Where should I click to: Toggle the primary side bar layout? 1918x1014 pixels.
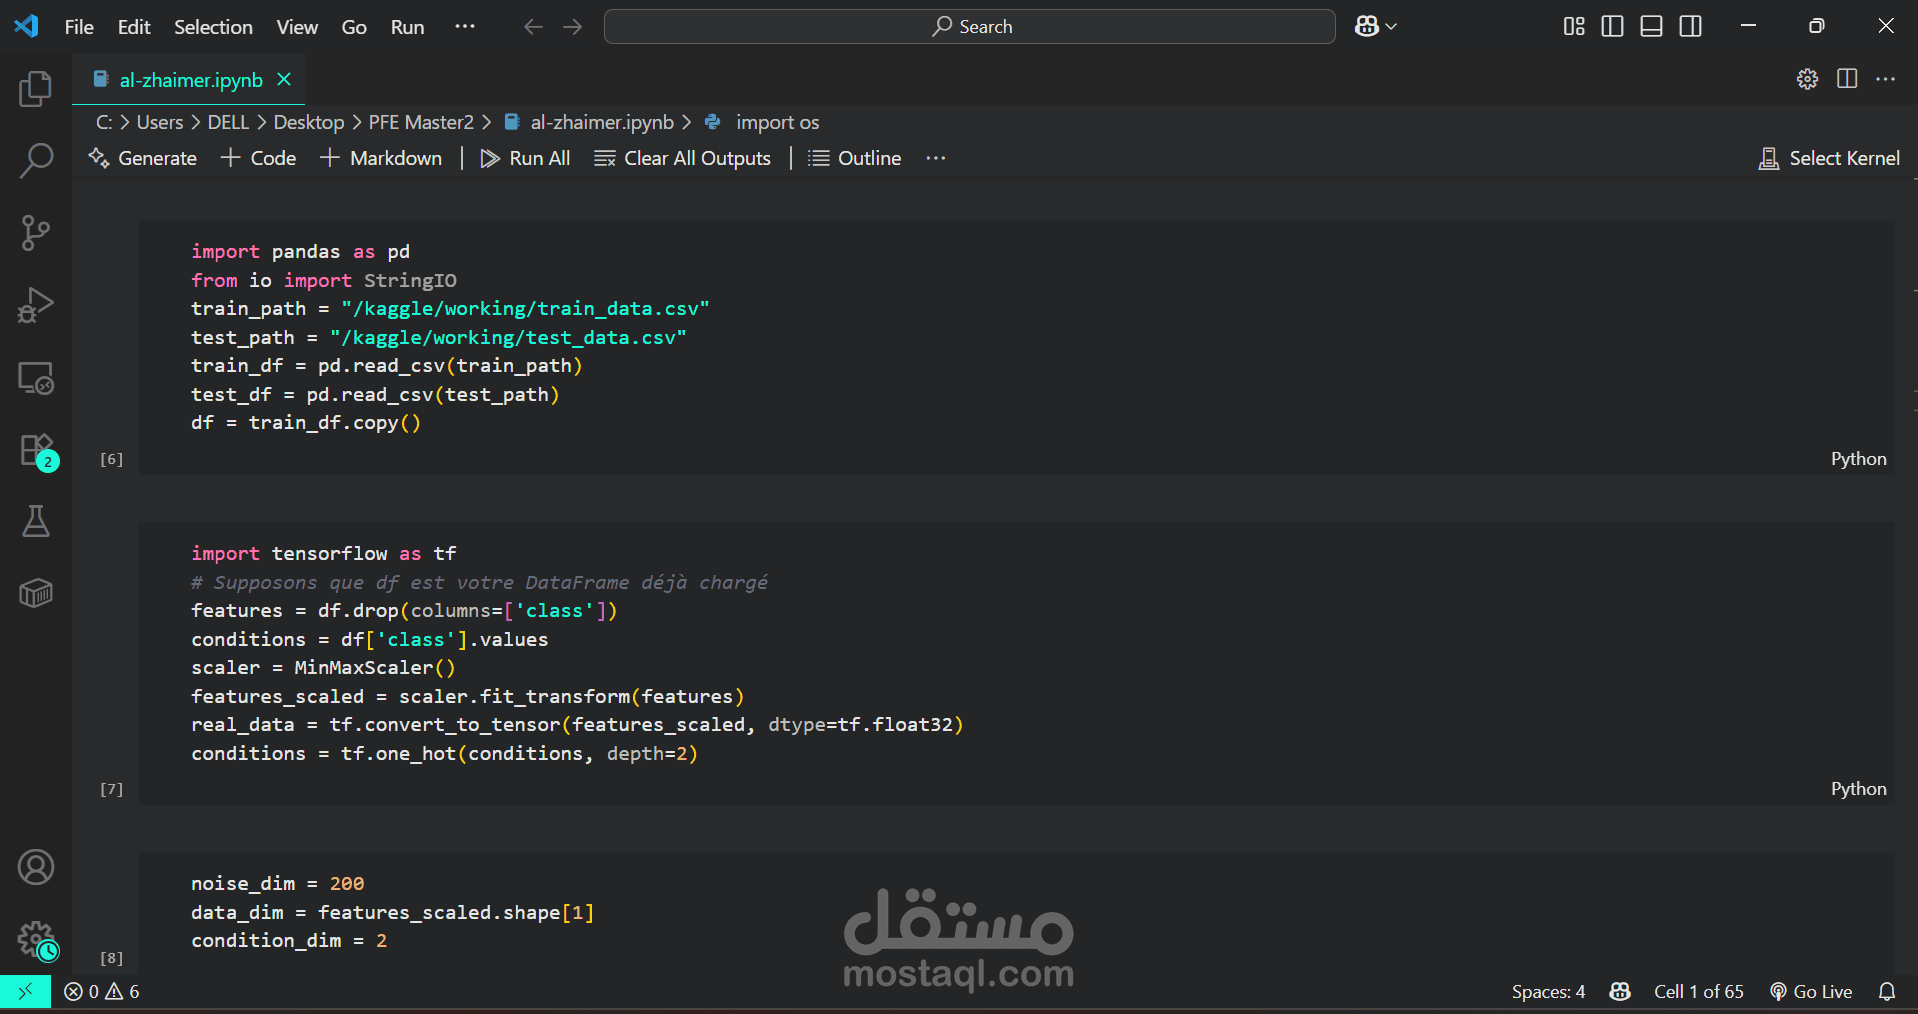(x=1612, y=27)
